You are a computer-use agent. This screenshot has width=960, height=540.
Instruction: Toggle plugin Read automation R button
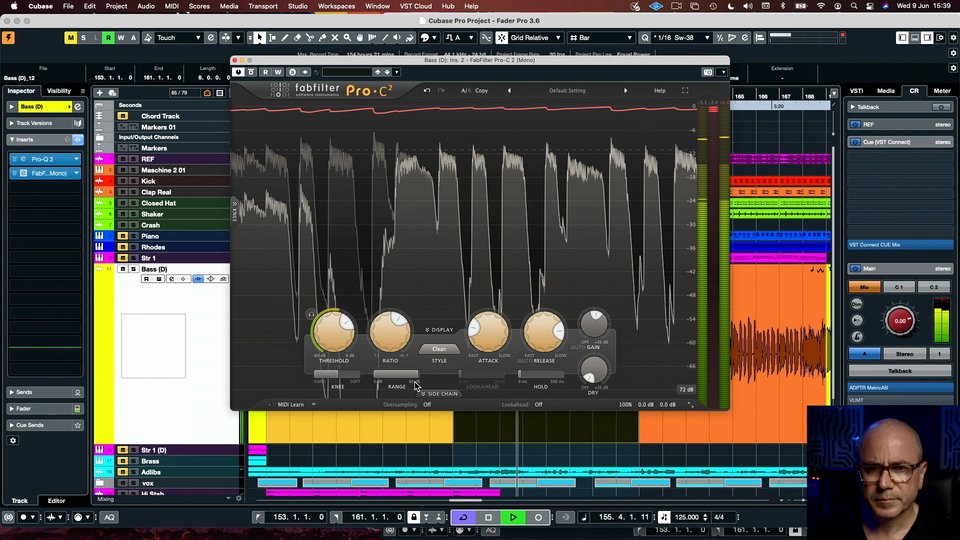pos(265,72)
